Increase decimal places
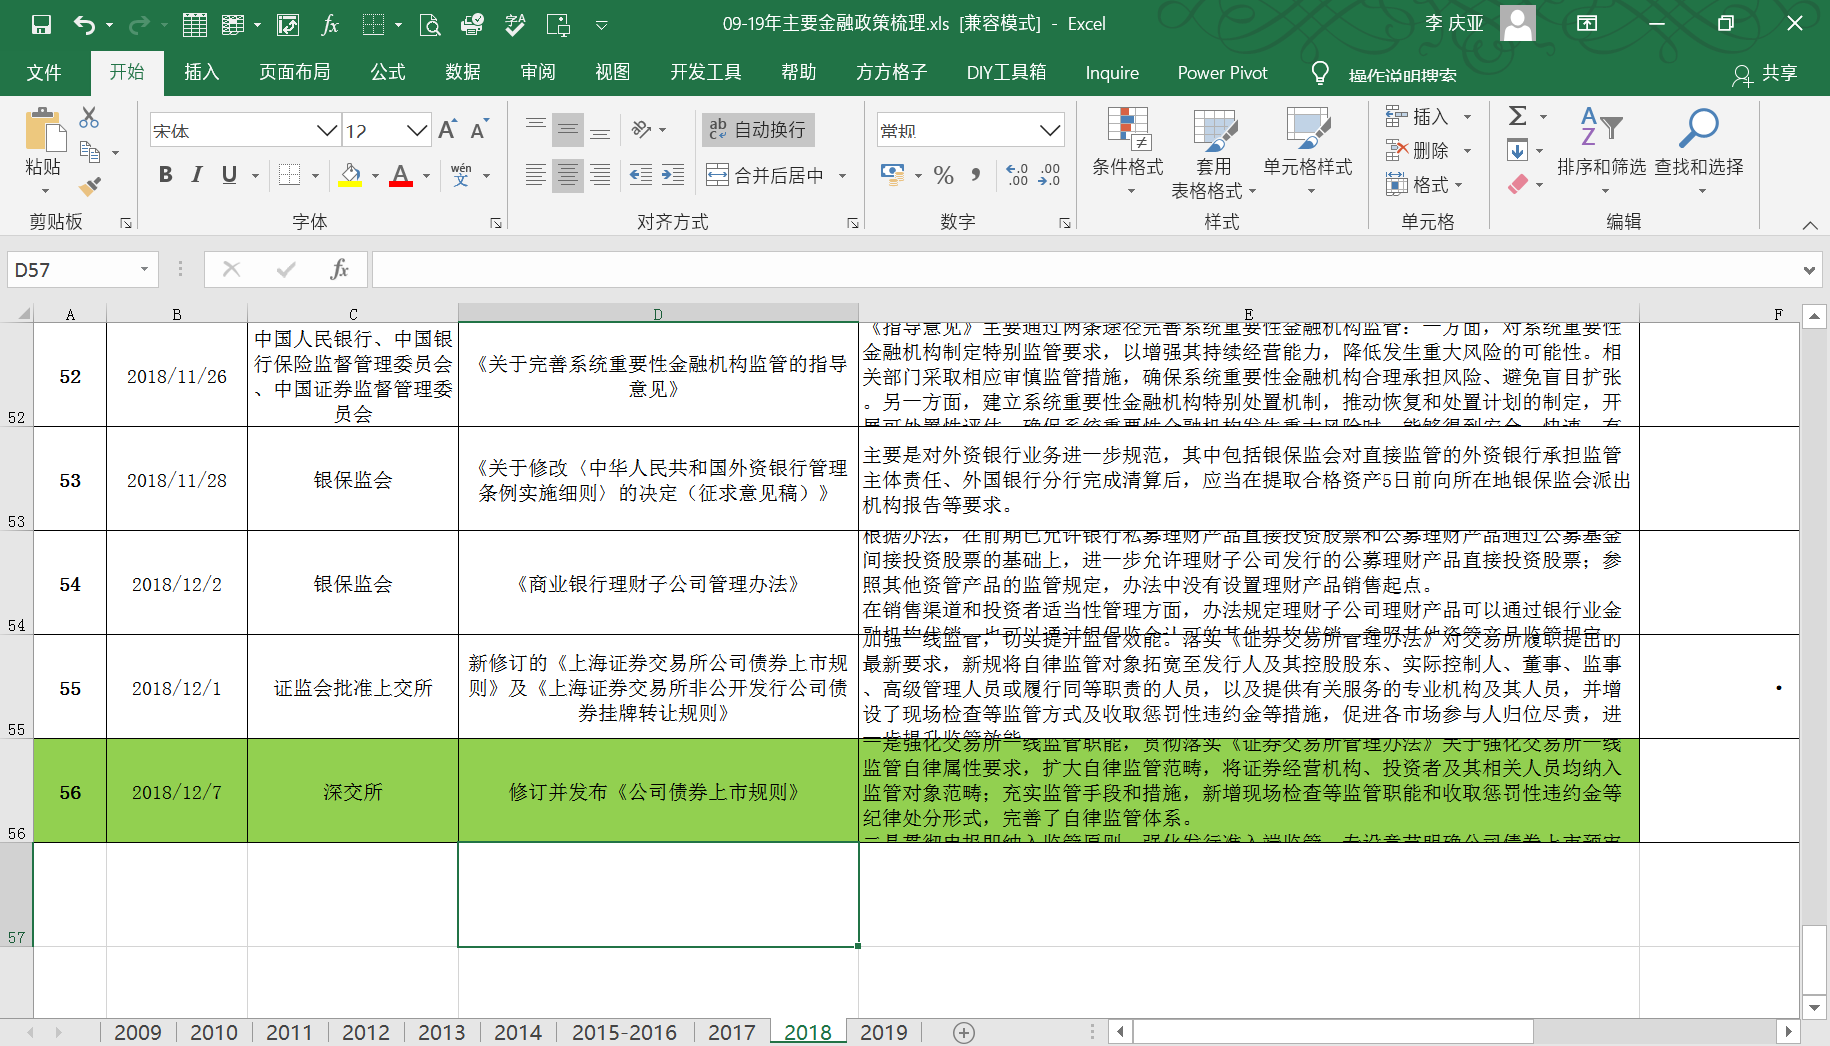1830x1046 pixels. click(x=1018, y=175)
